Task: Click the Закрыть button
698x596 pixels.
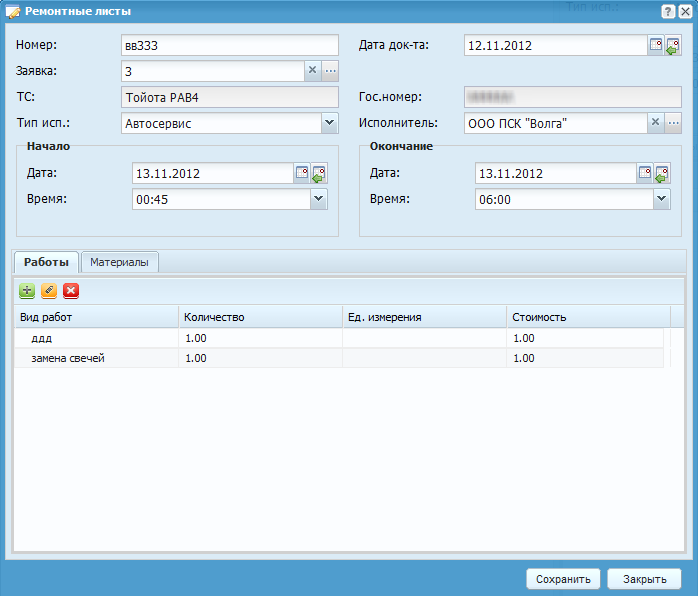Action: (x=644, y=579)
